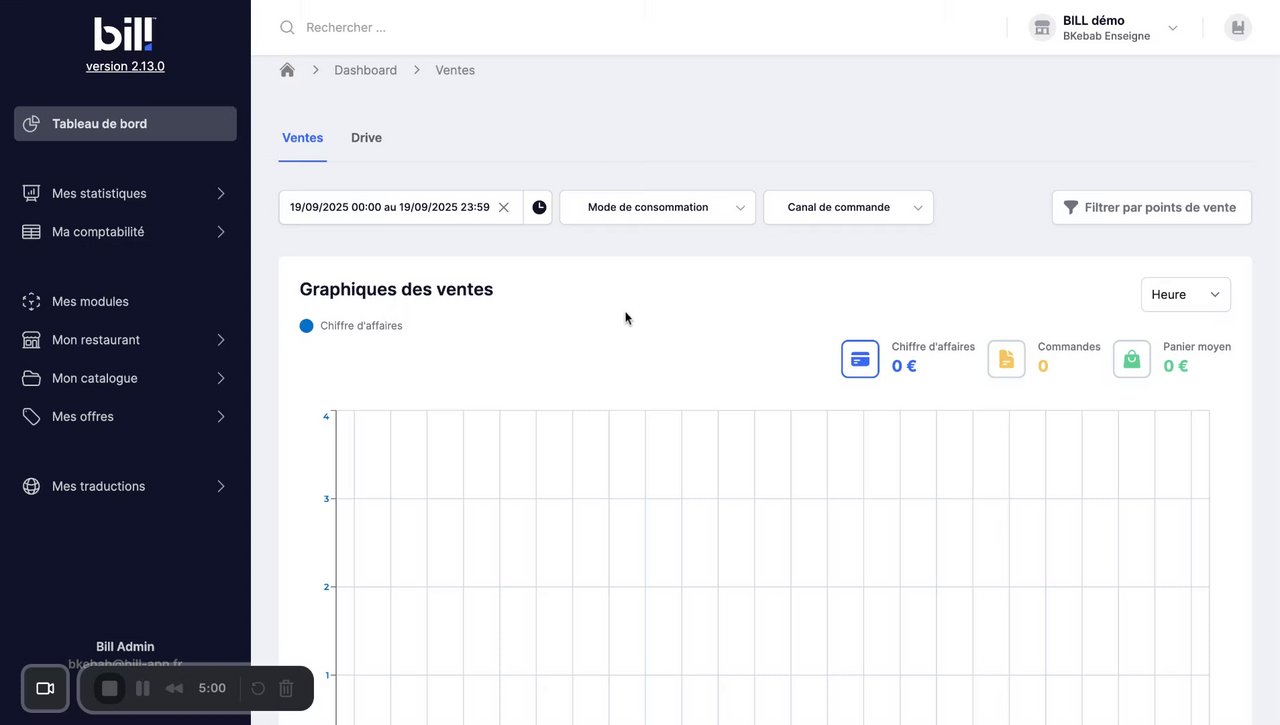
Task: Click the home breadcrumb icon
Action: pyautogui.click(x=288, y=70)
